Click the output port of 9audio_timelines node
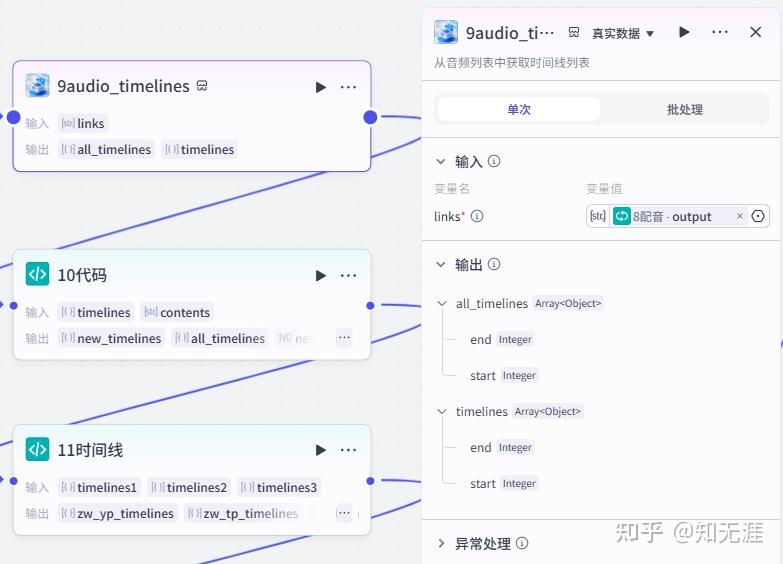 pos(370,117)
